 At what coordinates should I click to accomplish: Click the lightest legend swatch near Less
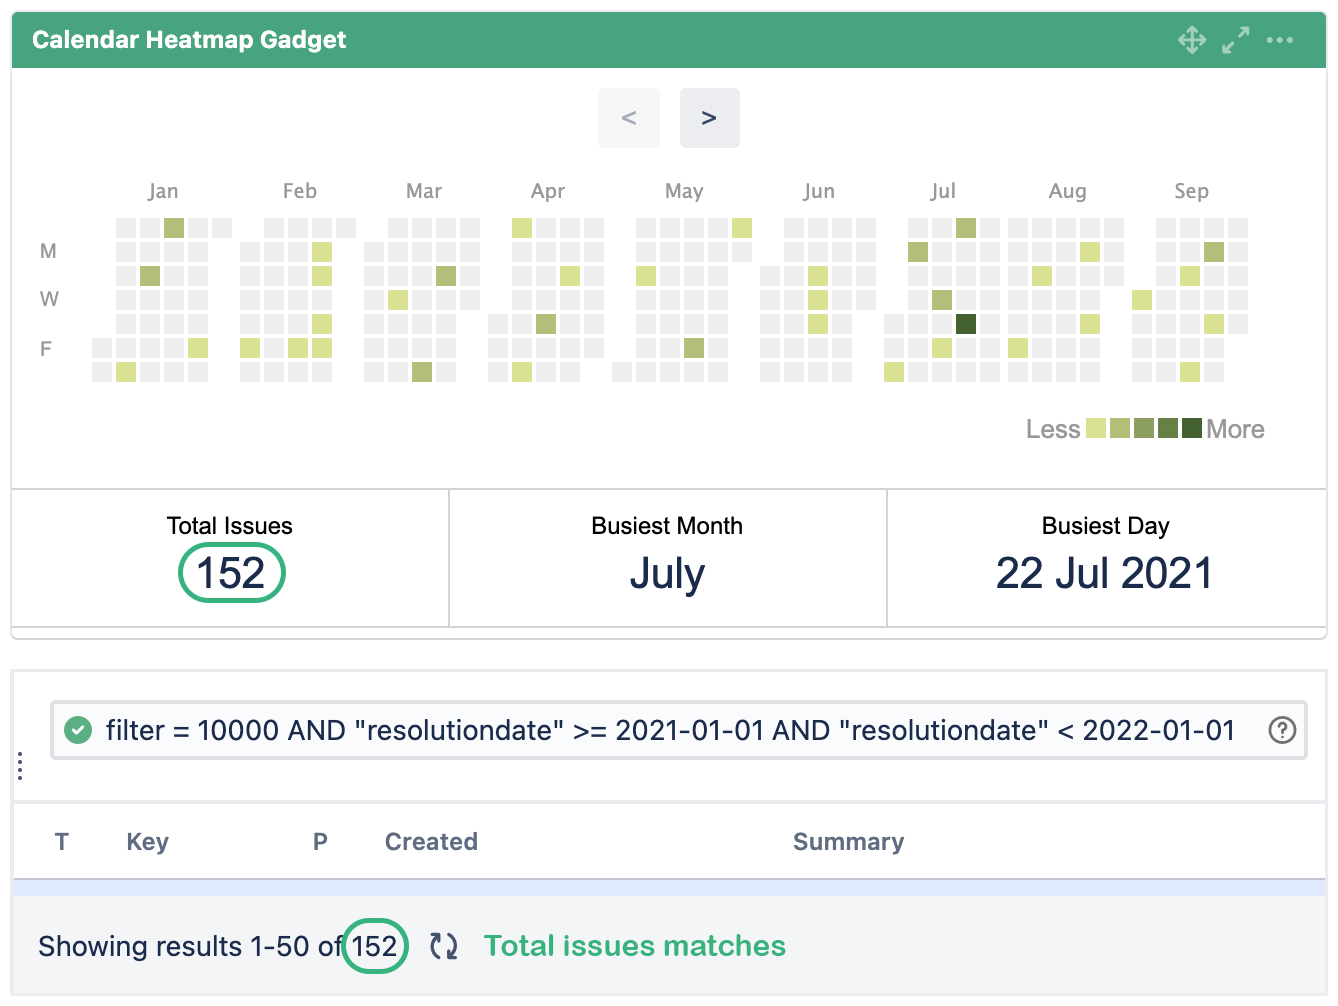[x=1096, y=429]
